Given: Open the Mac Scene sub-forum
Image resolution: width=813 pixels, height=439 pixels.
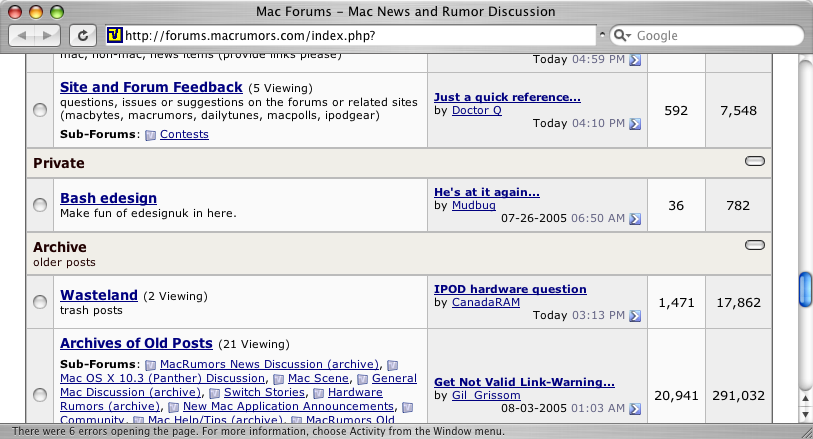Looking at the screenshot, I should click(318, 378).
